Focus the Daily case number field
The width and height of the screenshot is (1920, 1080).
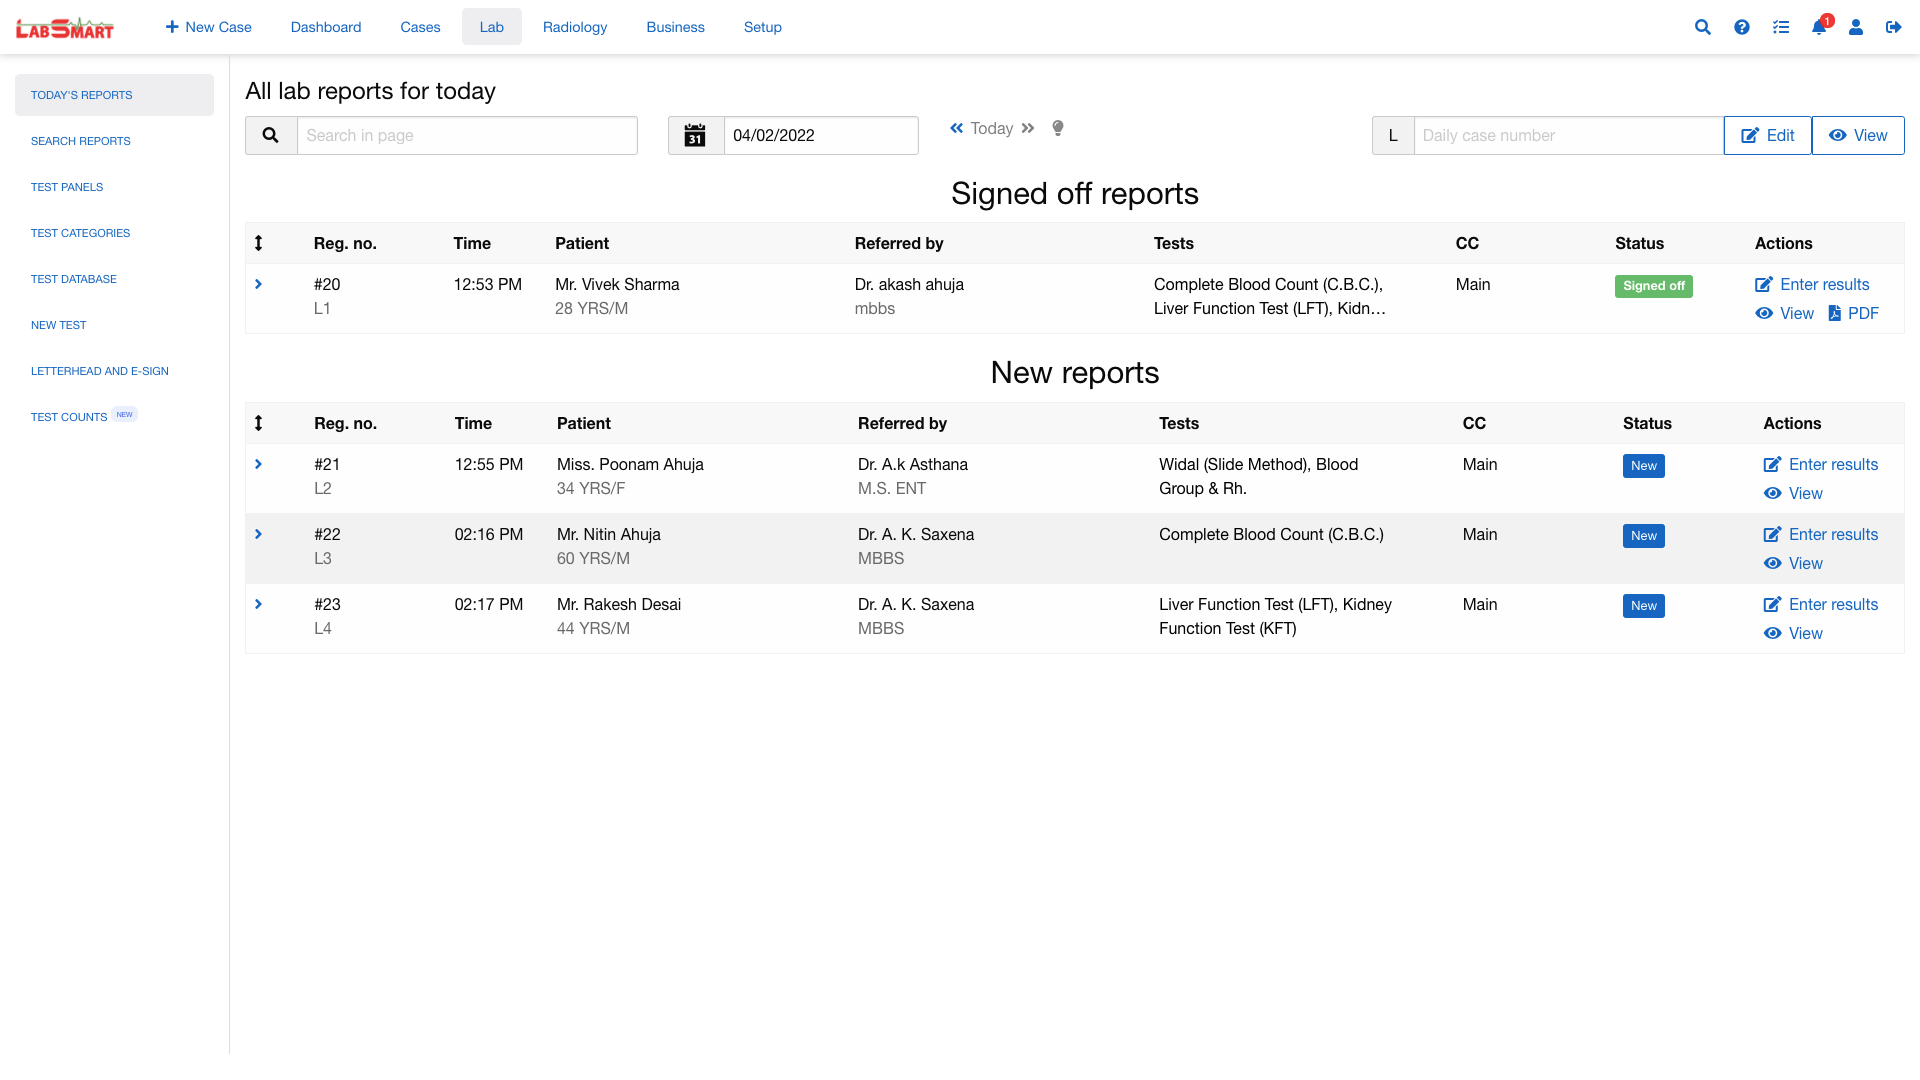(1568, 135)
